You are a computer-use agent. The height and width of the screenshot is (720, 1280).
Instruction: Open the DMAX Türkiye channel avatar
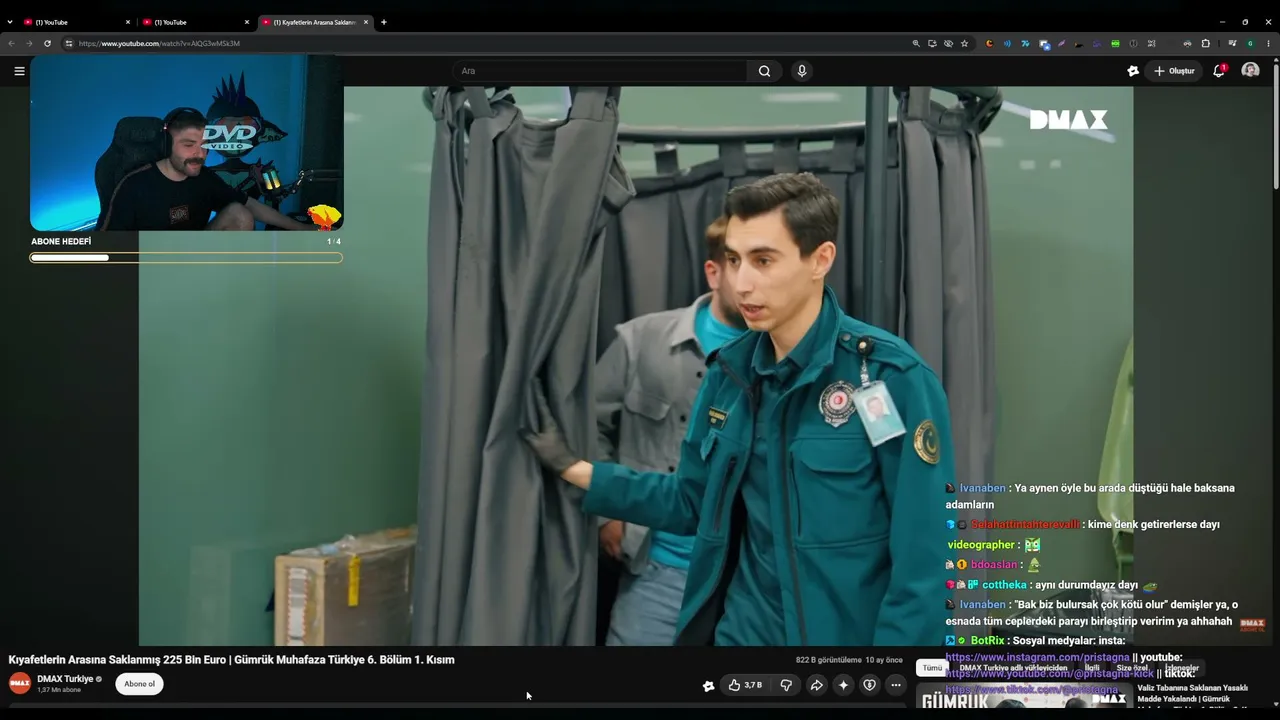click(x=20, y=684)
